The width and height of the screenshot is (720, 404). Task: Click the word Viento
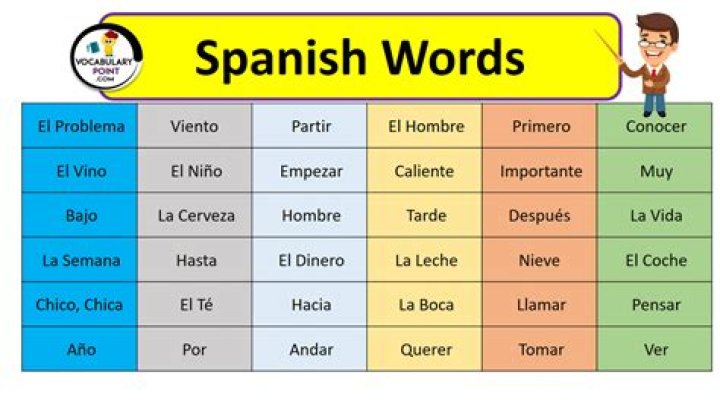click(x=195, y=127)
